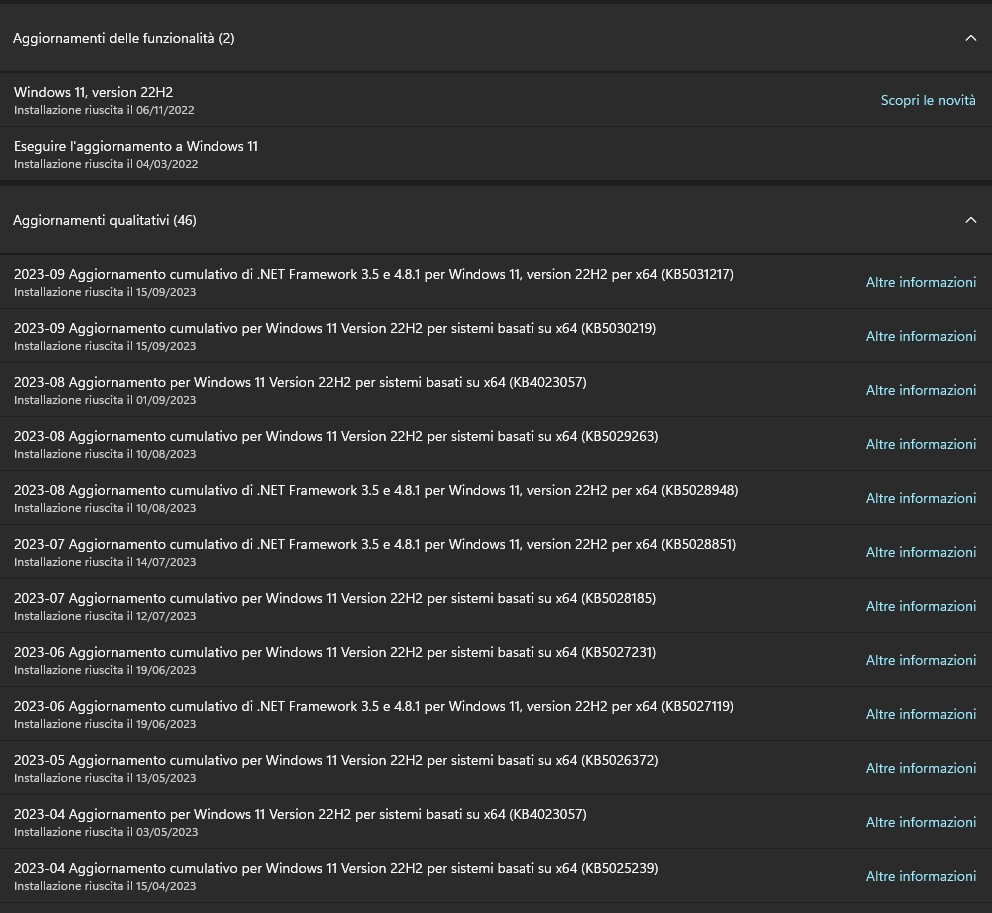This screenshot has height=913, width=992.
Task: Open Altre informazioni for KB5030219
Action: (x=920, y=336)
